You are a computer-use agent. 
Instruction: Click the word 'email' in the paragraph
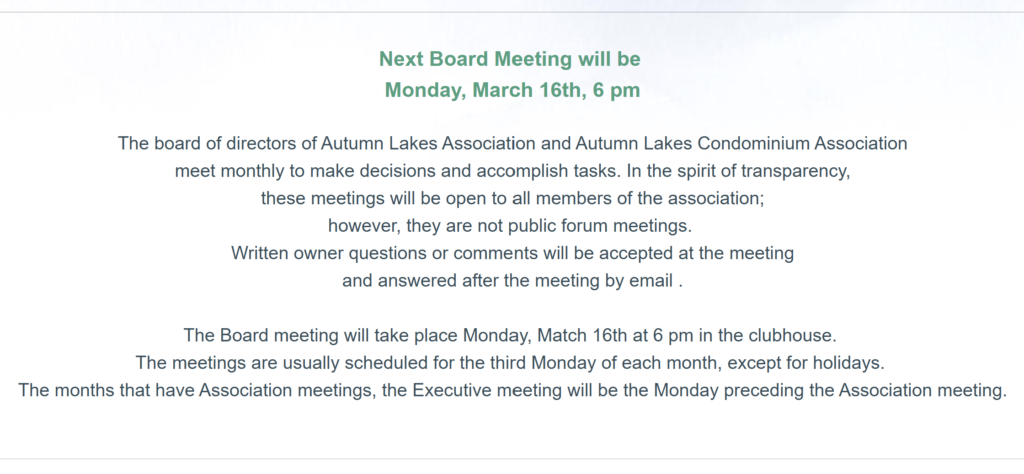pos(651,281)
